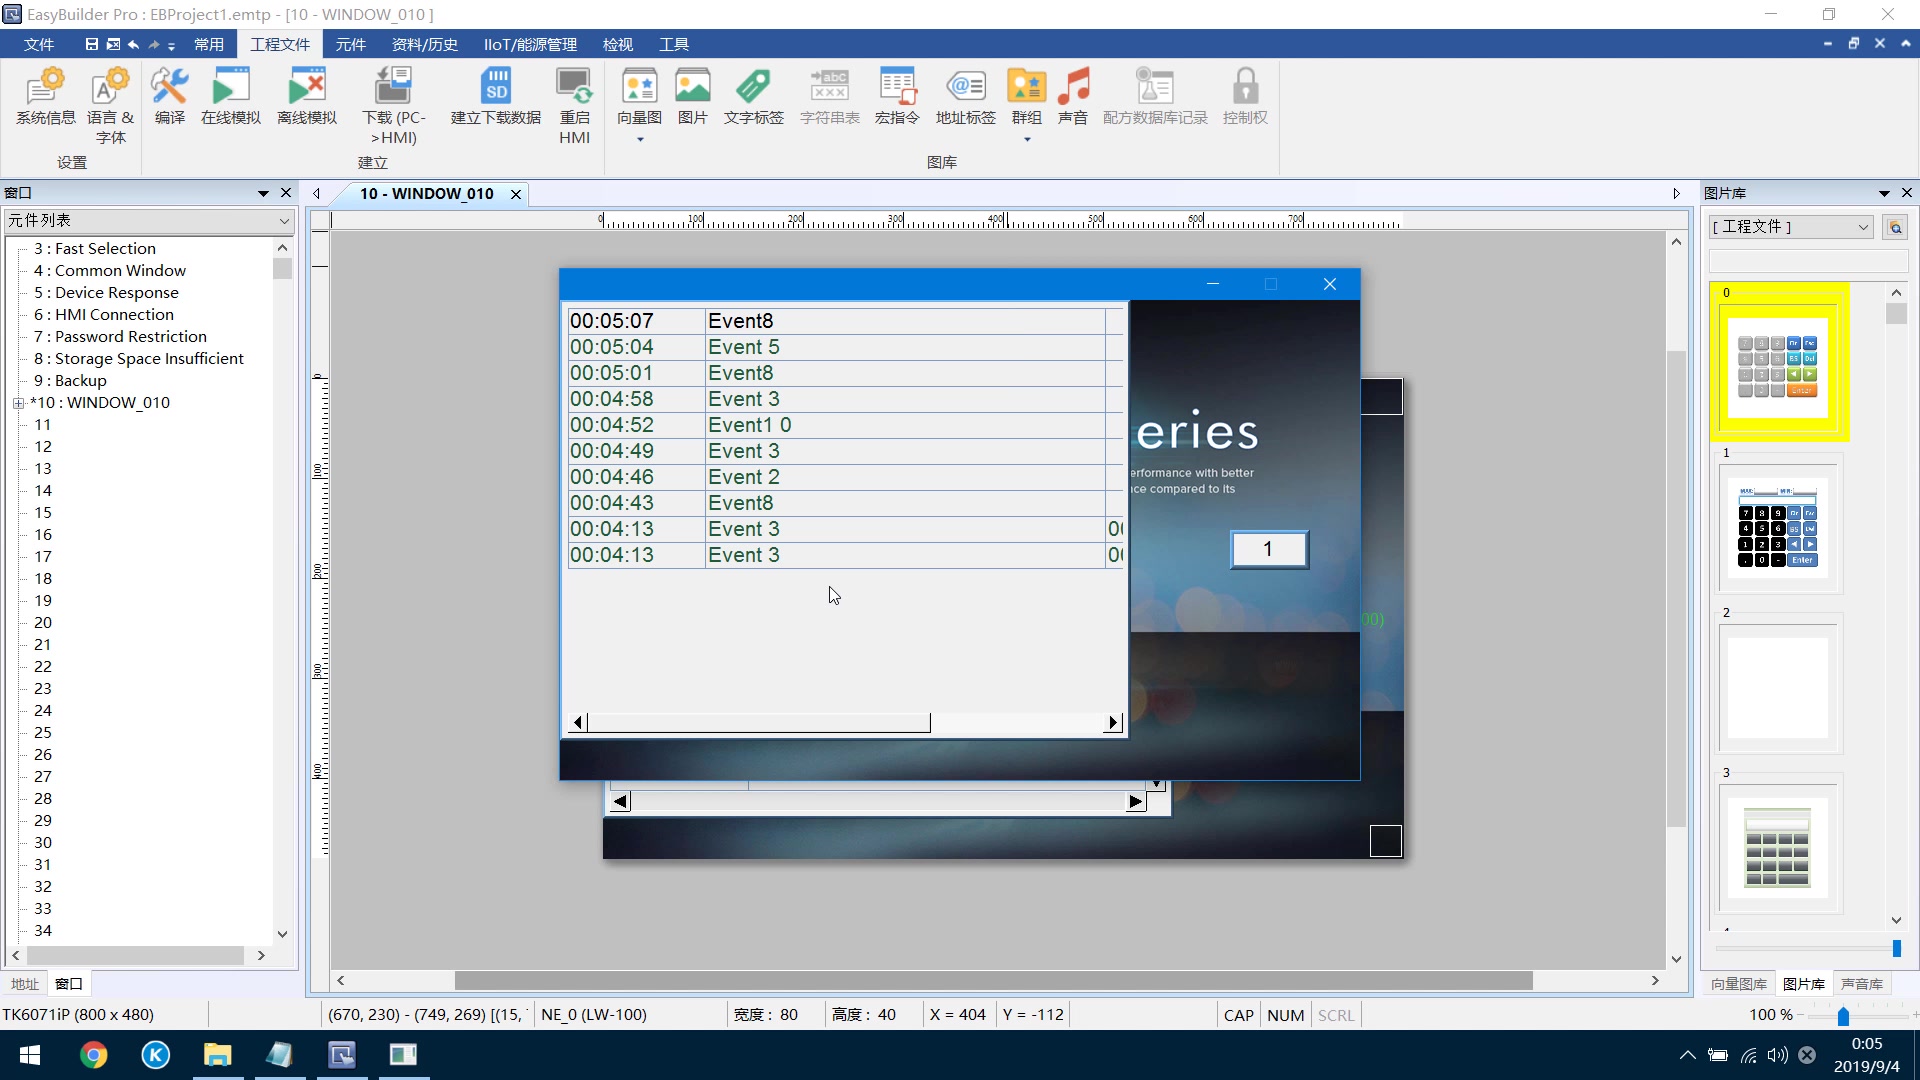Open the 元件列表 dropdown
This screenshot has width=1920, height=1080.
(284, 221)
